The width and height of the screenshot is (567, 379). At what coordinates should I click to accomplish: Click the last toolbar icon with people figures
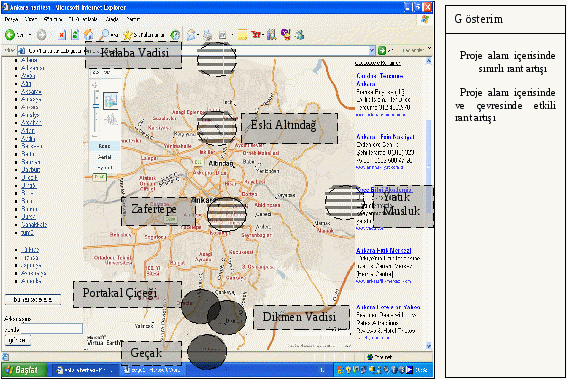click(299, 35)
